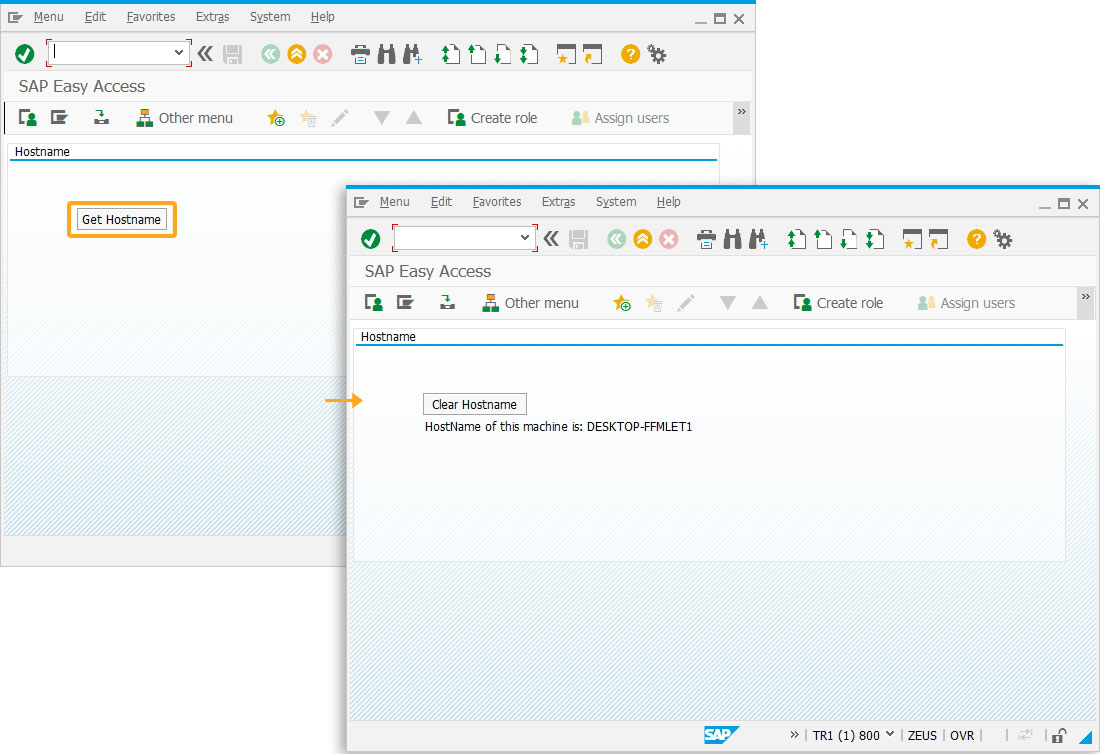
Task: Click Save disk icon in front window
Action: click(579, 240)
